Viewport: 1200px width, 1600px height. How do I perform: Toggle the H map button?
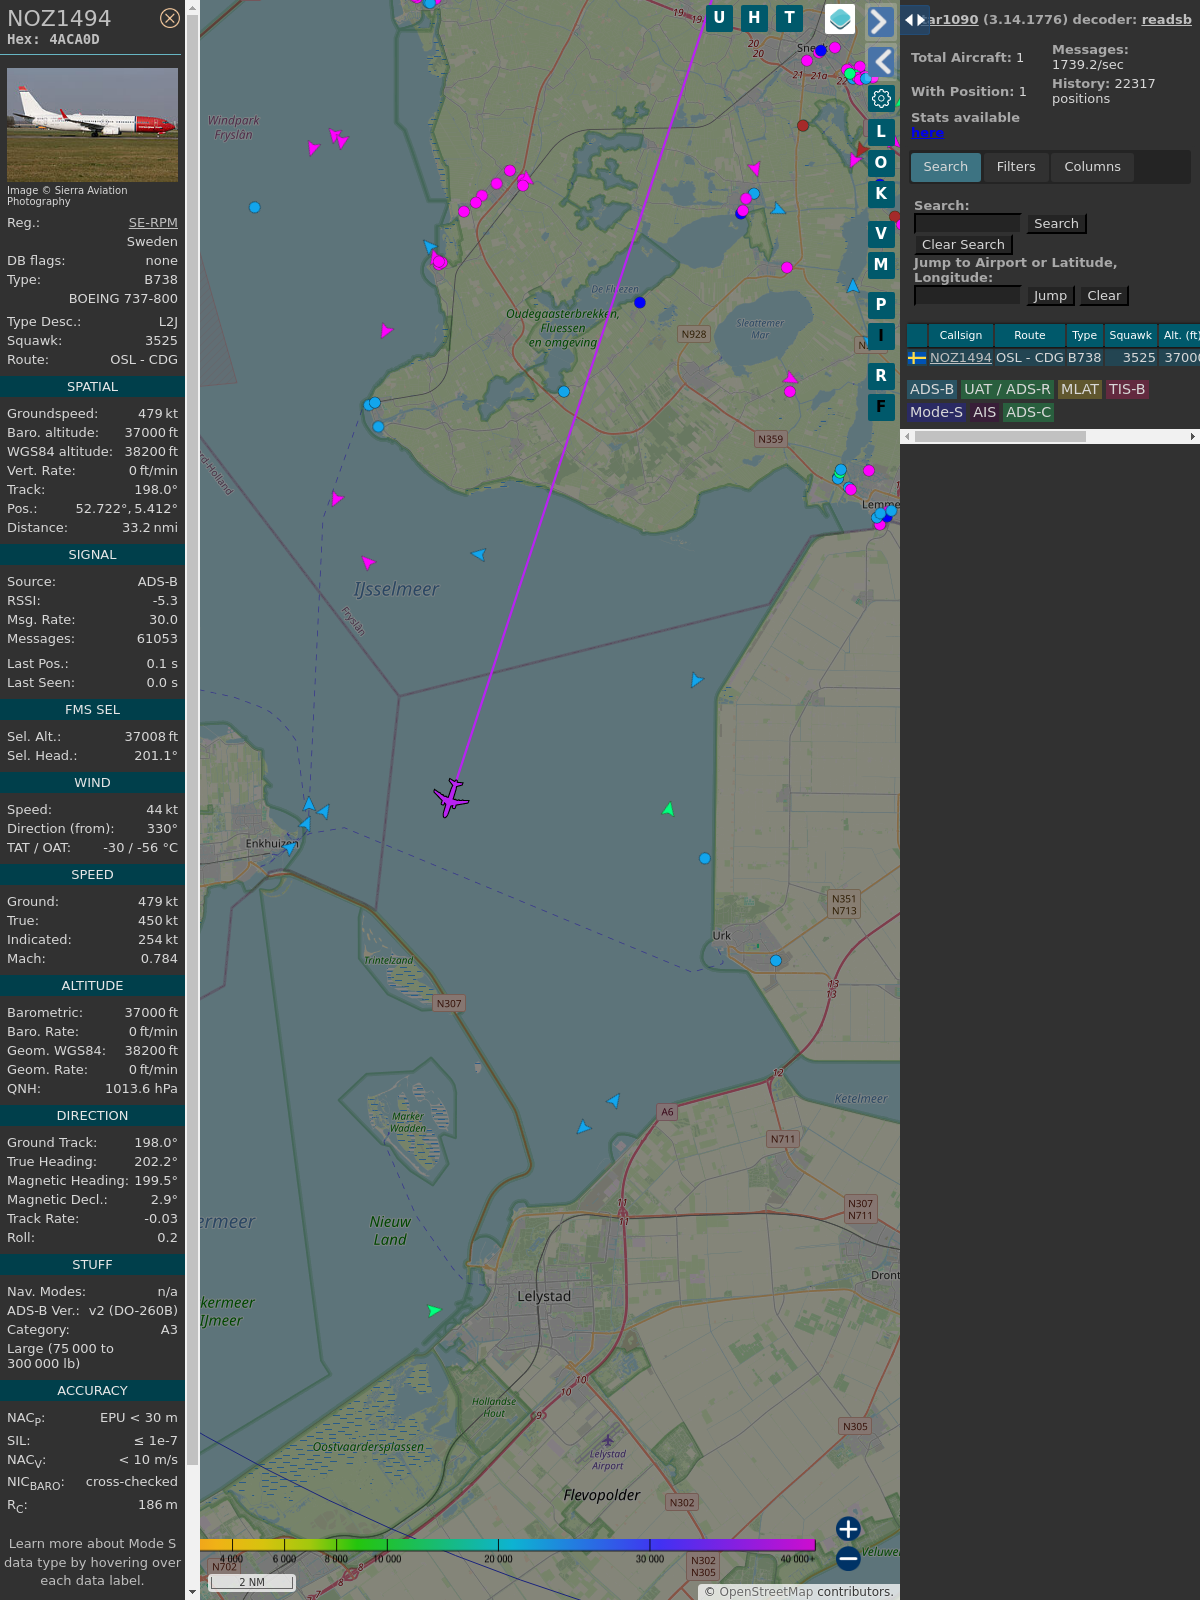[x=754, y=18]
